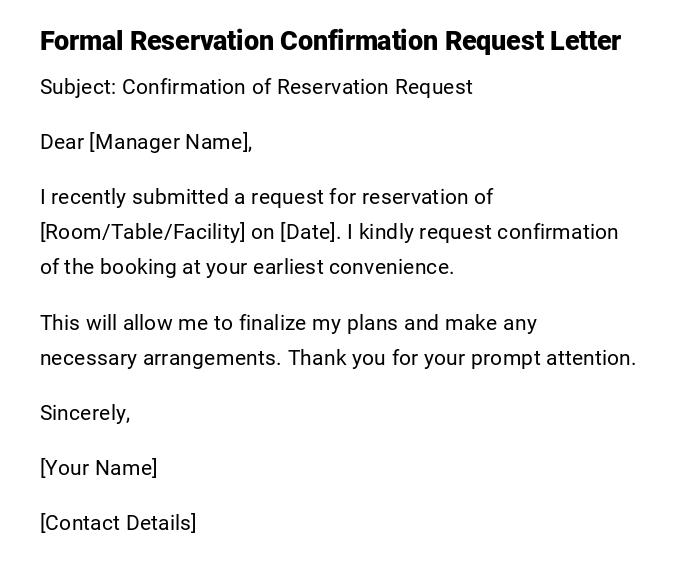Click "of the booking" text
This screenshot has height=586, width=700.
coord(102,267)
